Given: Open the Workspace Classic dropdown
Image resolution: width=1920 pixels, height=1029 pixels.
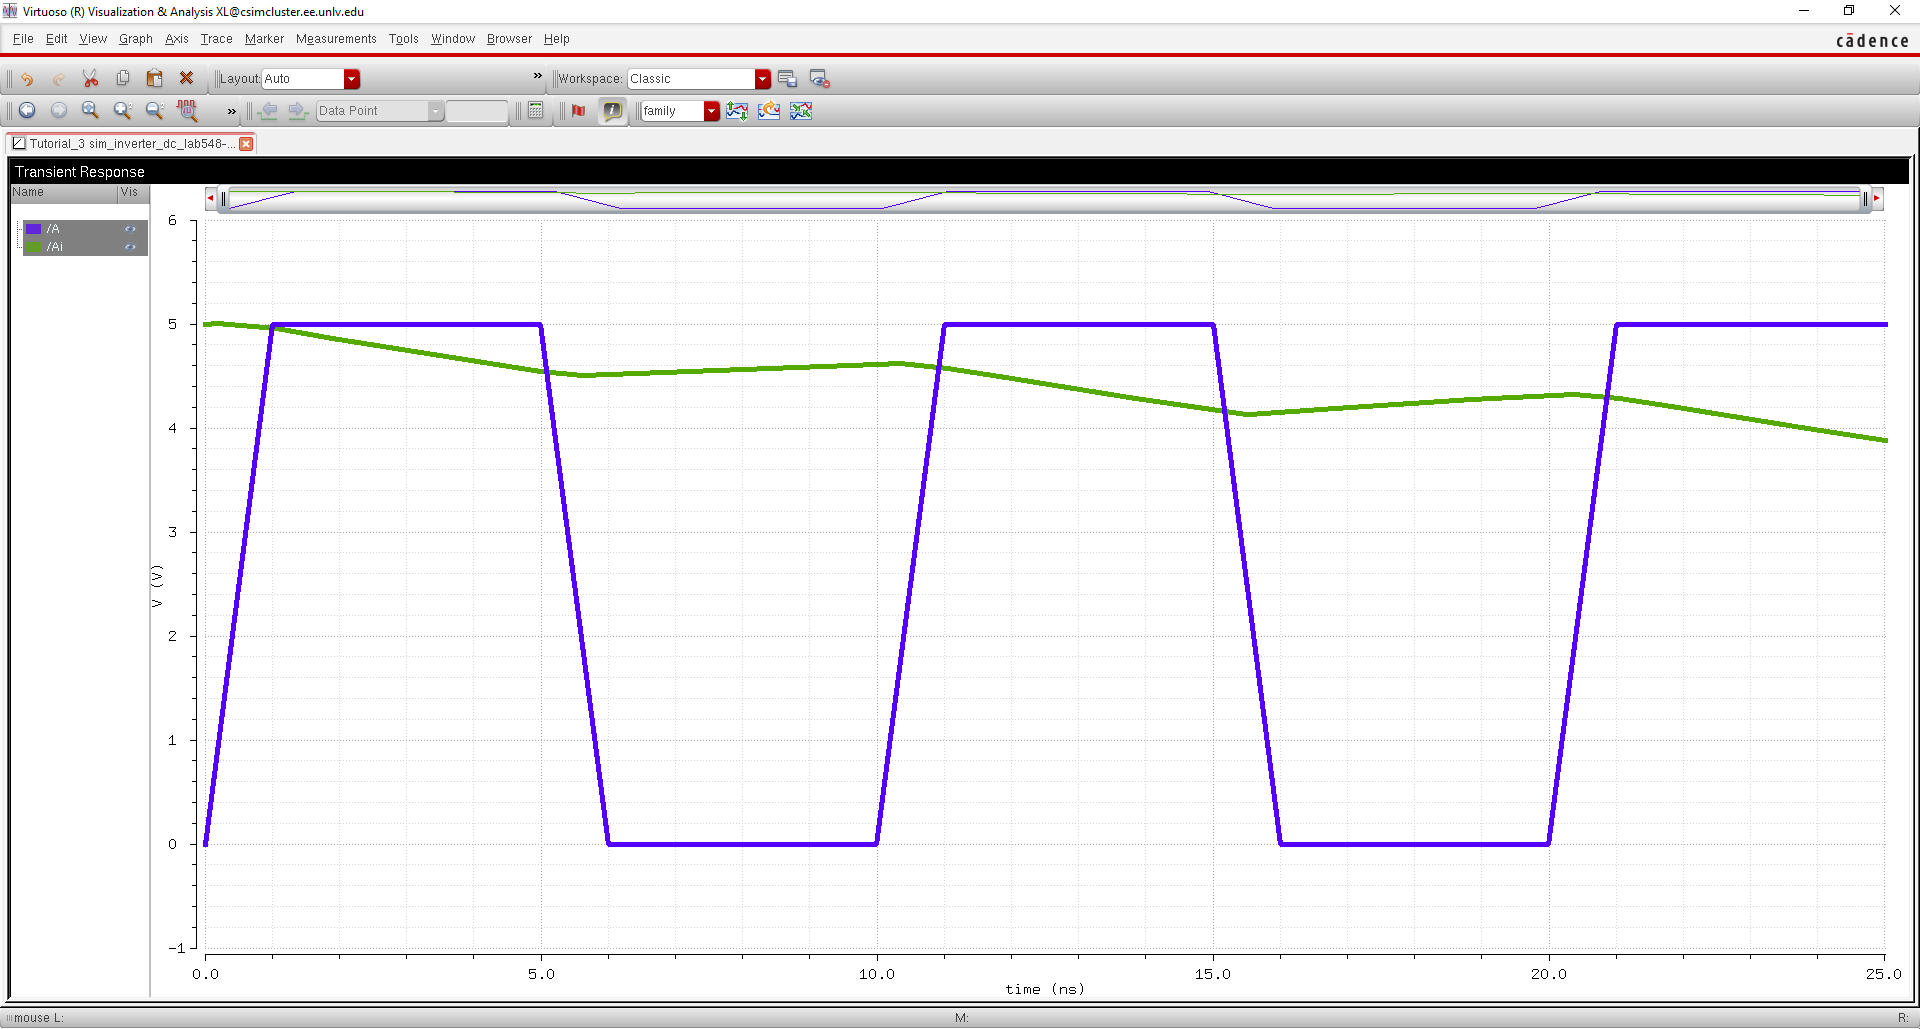Looking at the screenshot, I should coord(762,79).
